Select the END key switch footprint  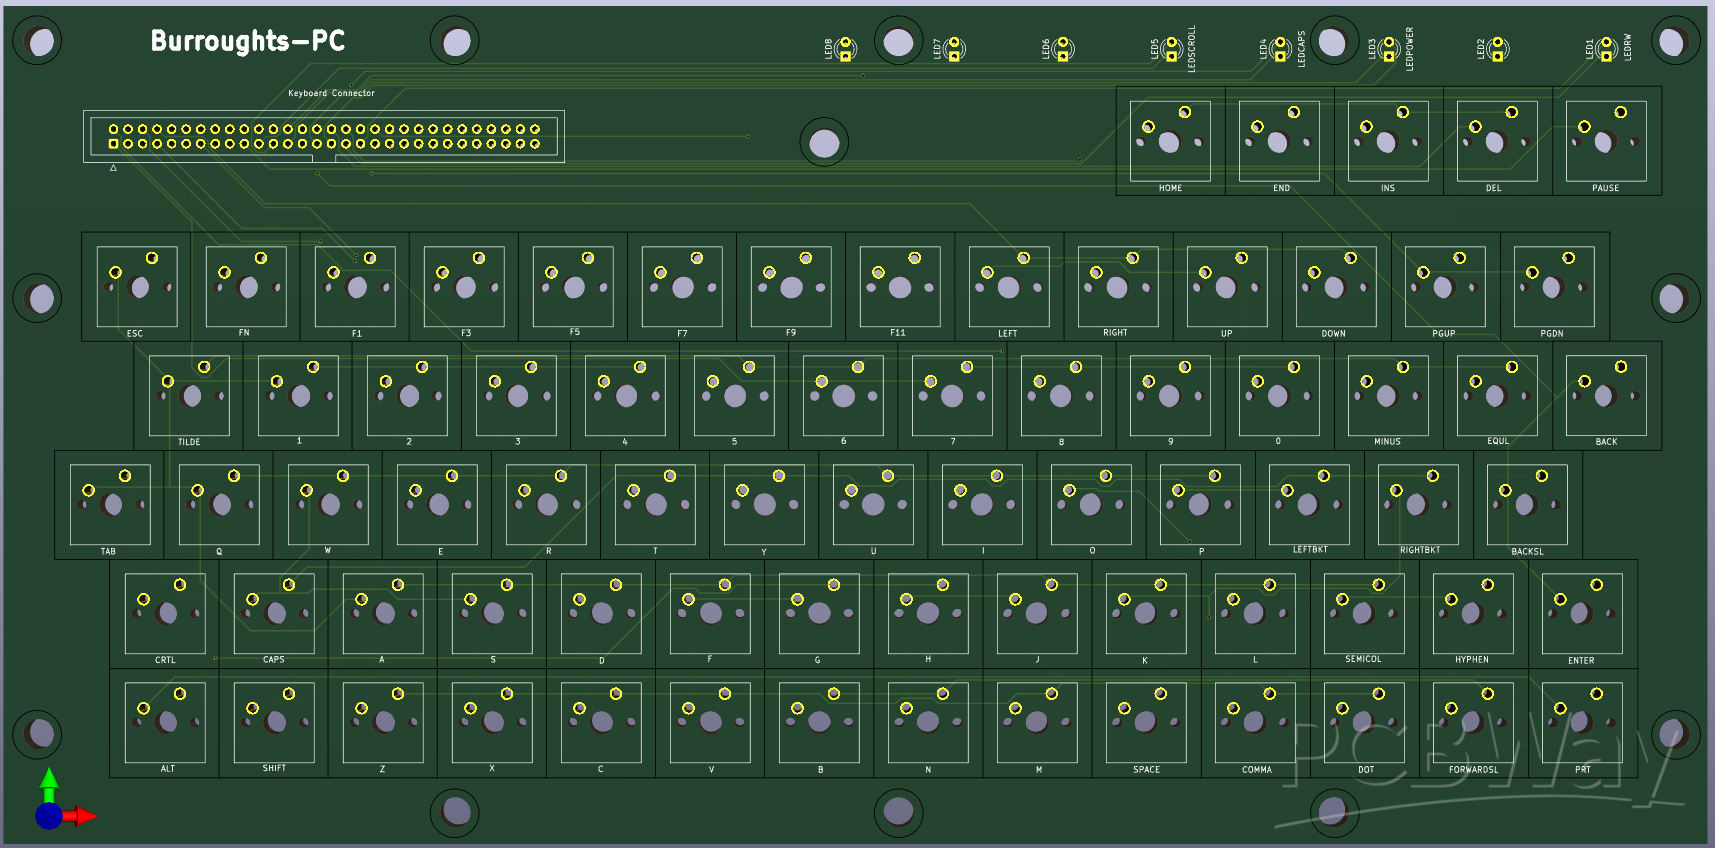point(1279,141)
